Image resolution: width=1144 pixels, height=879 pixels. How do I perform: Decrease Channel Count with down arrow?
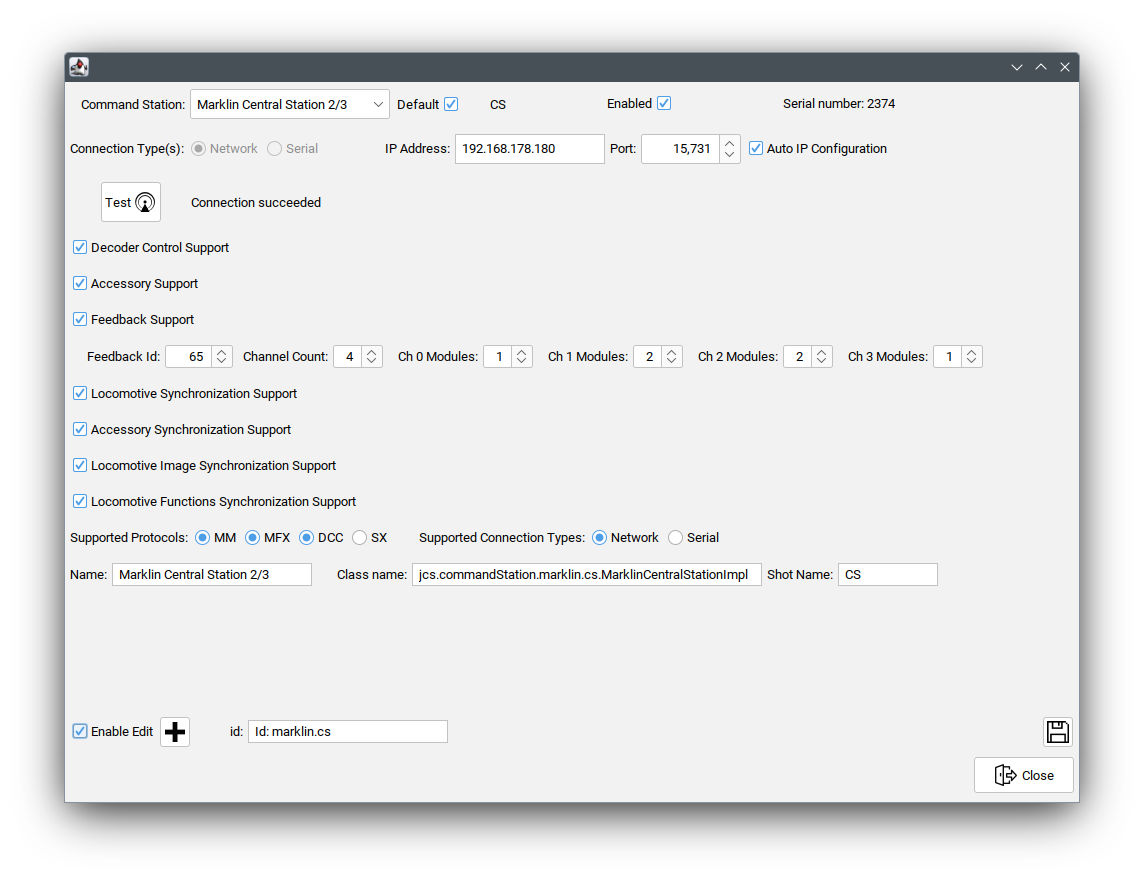pyautogui.click(x=372, y=362)
